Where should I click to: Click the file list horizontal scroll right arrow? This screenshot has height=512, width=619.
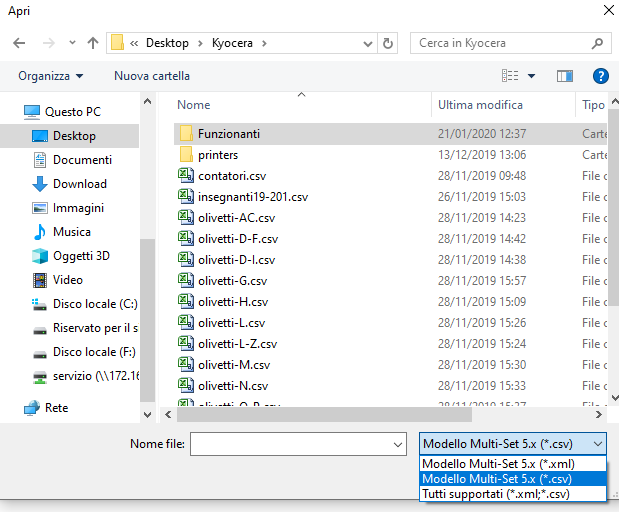(598, 414)
